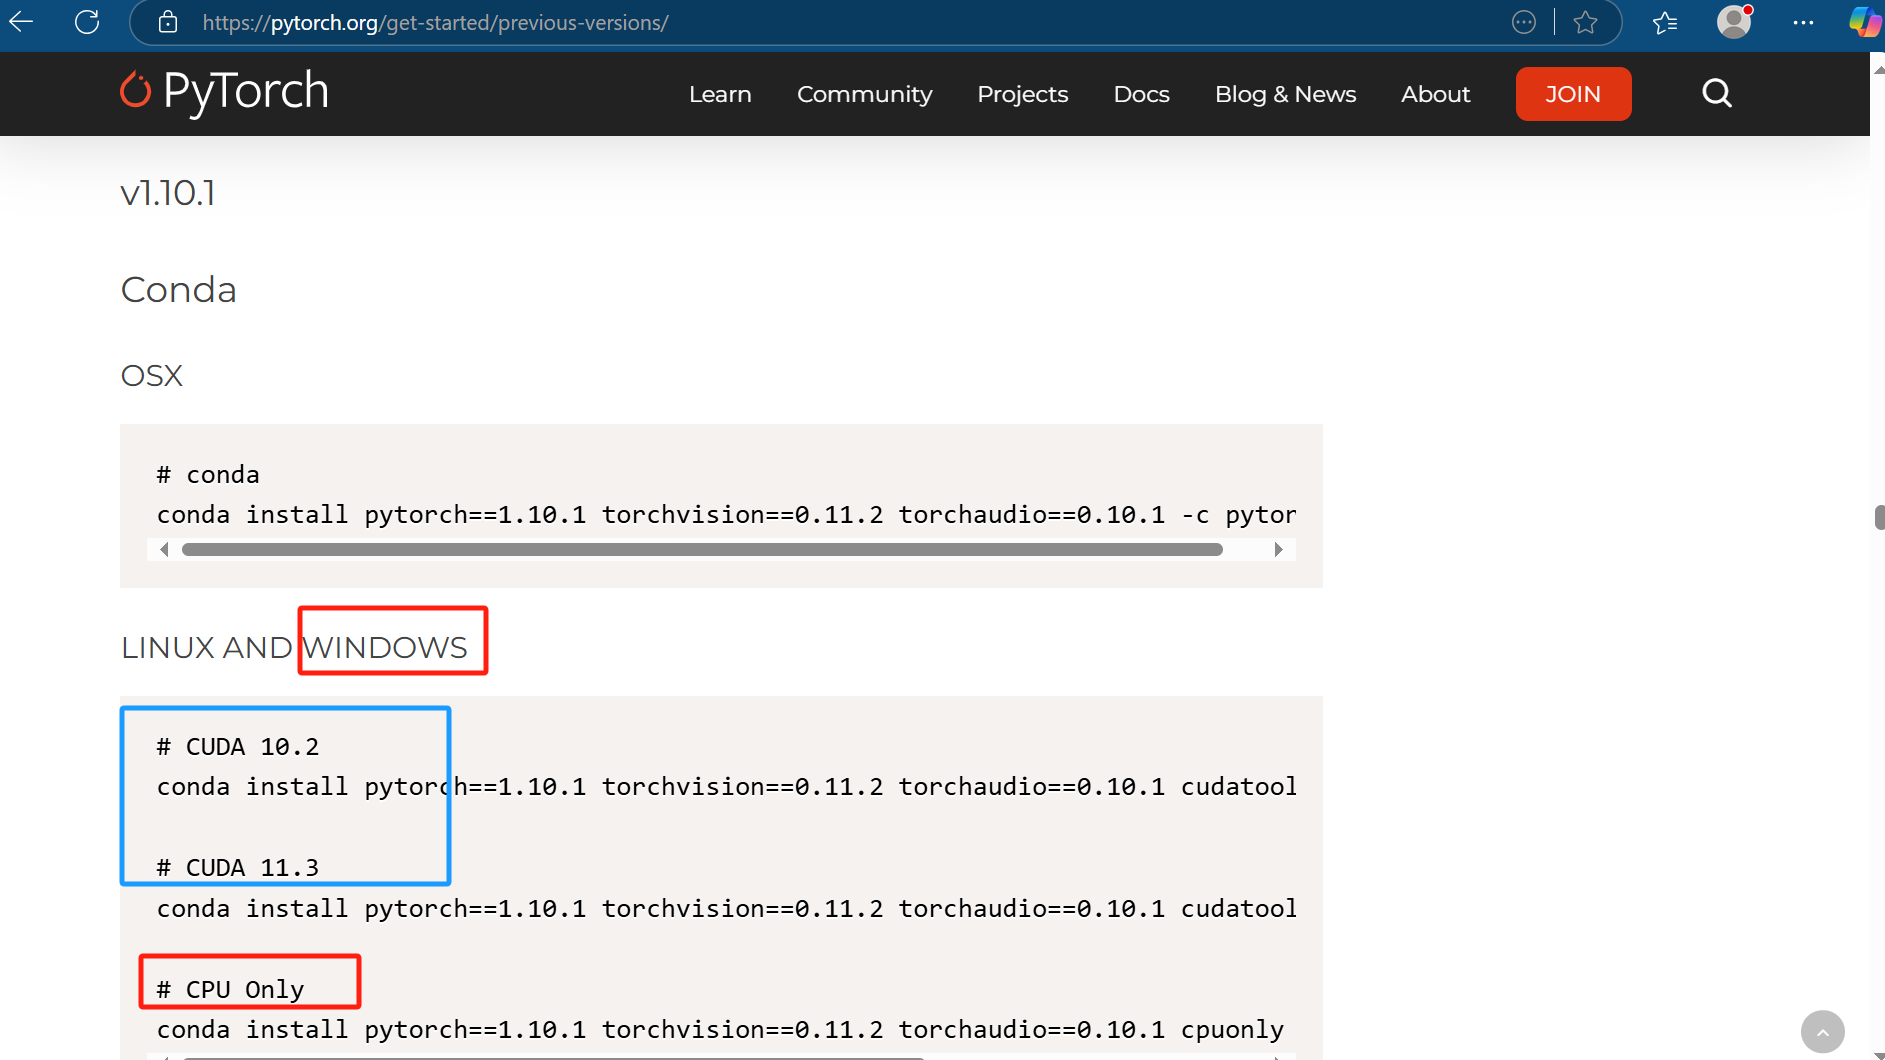Open the favorites list icon
1885x1060 pixels.
[1665, 22]
